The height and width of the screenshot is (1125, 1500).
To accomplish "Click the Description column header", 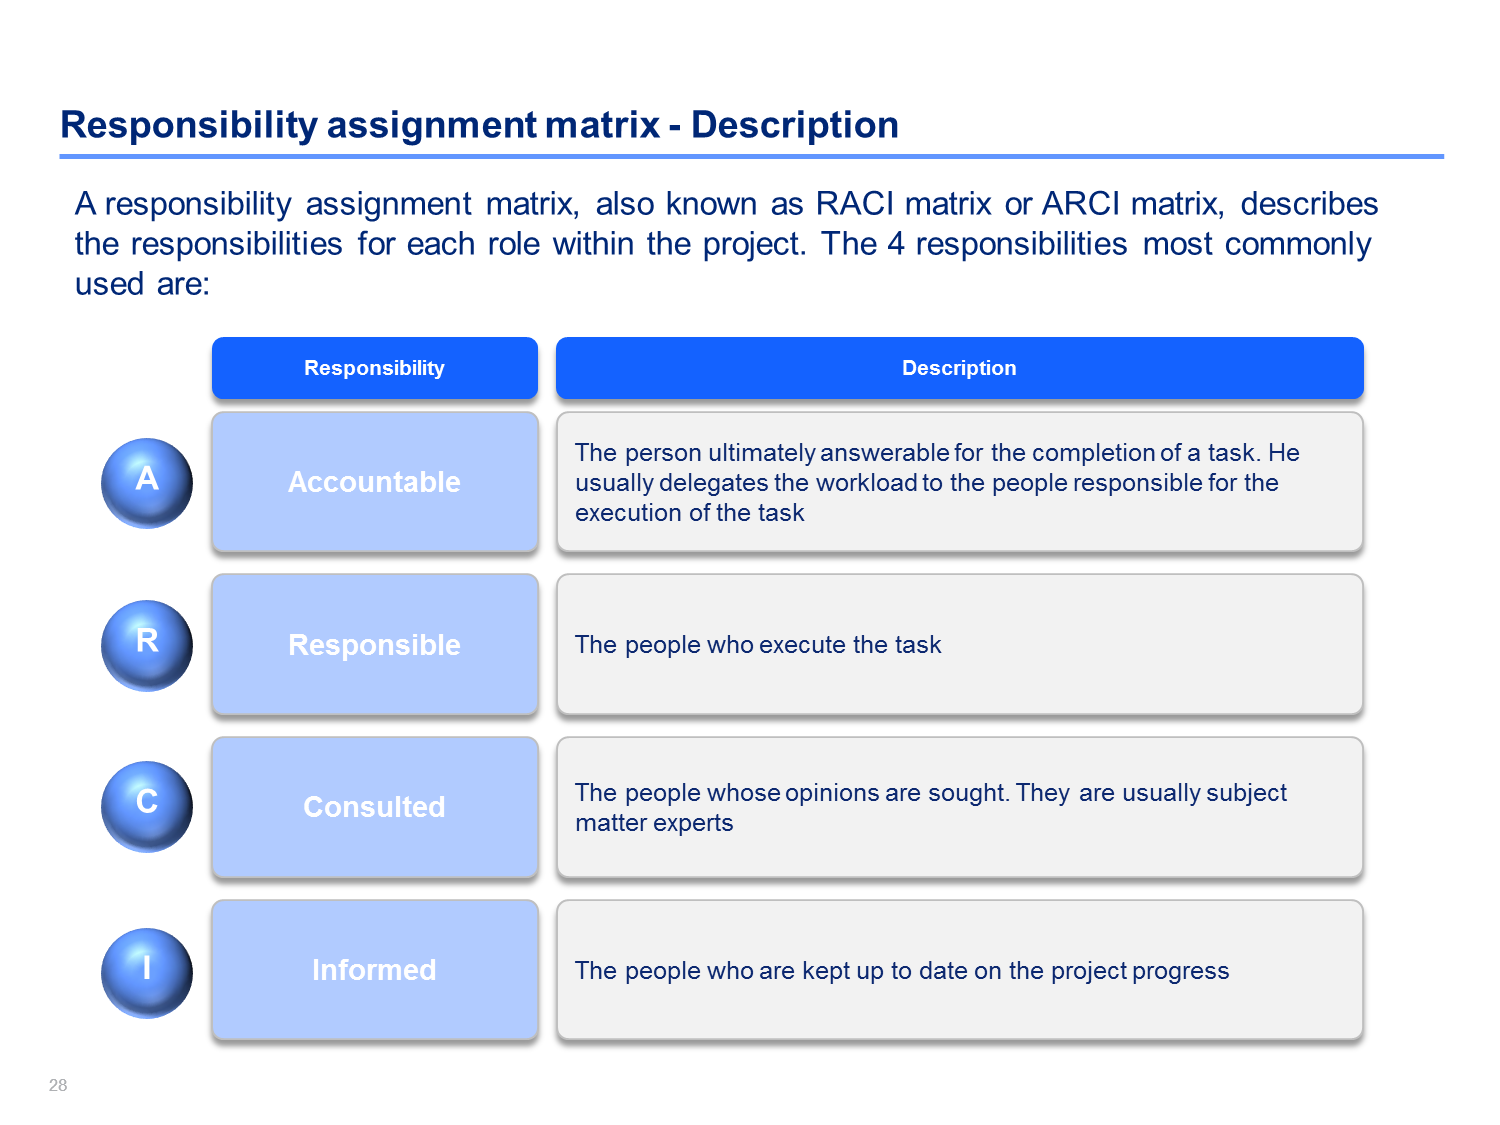I will (x=960, y=368).
